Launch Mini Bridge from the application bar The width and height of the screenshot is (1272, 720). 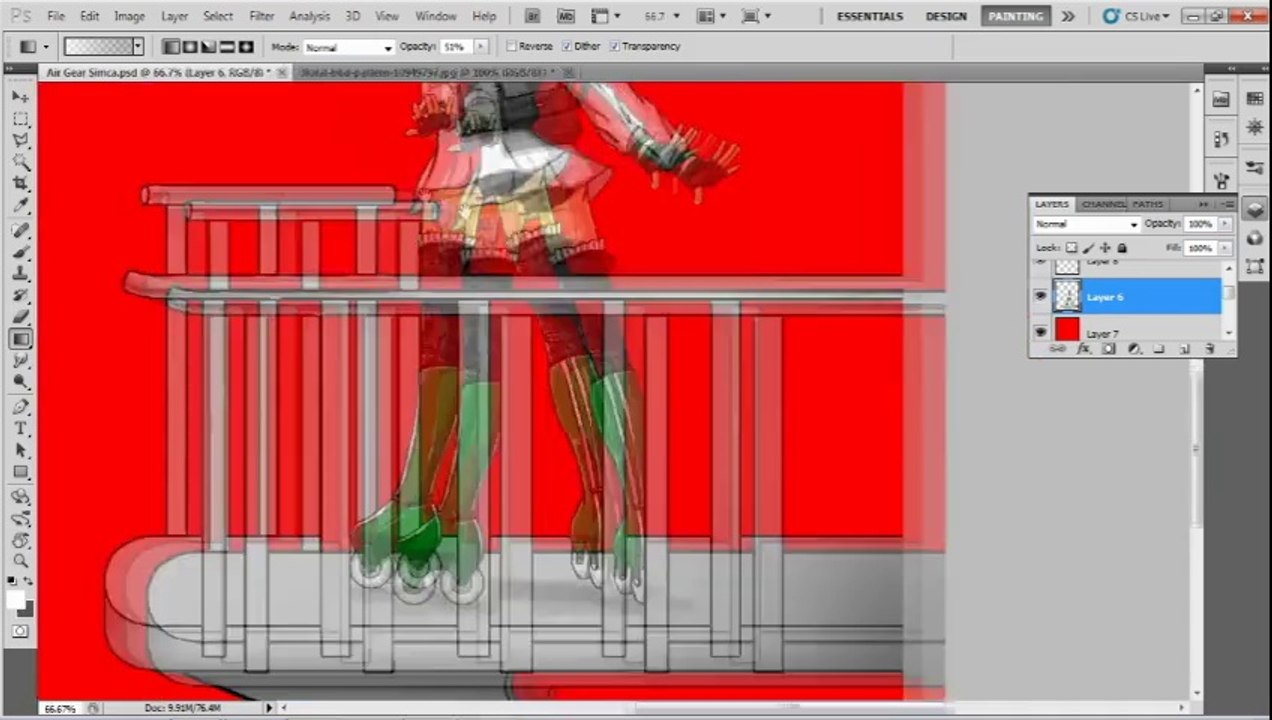click(566, 16)
